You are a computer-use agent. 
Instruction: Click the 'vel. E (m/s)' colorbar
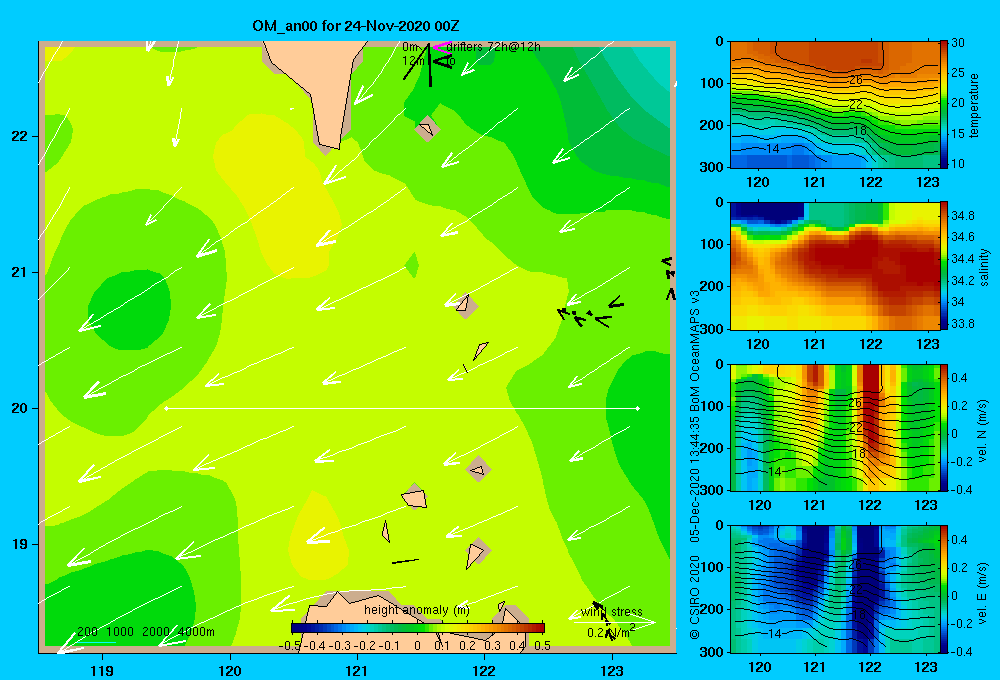click(944, 589)
